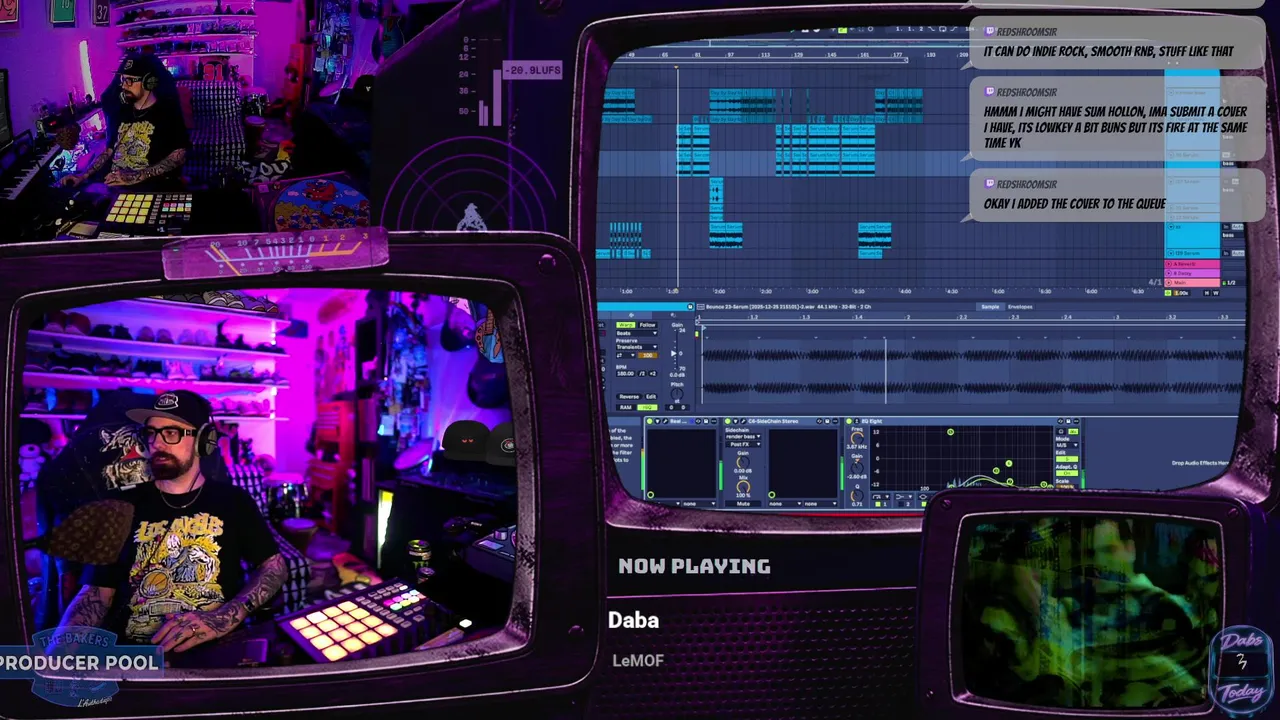
Task: Click the clip Gain slider
Action: tap(674, 353)
